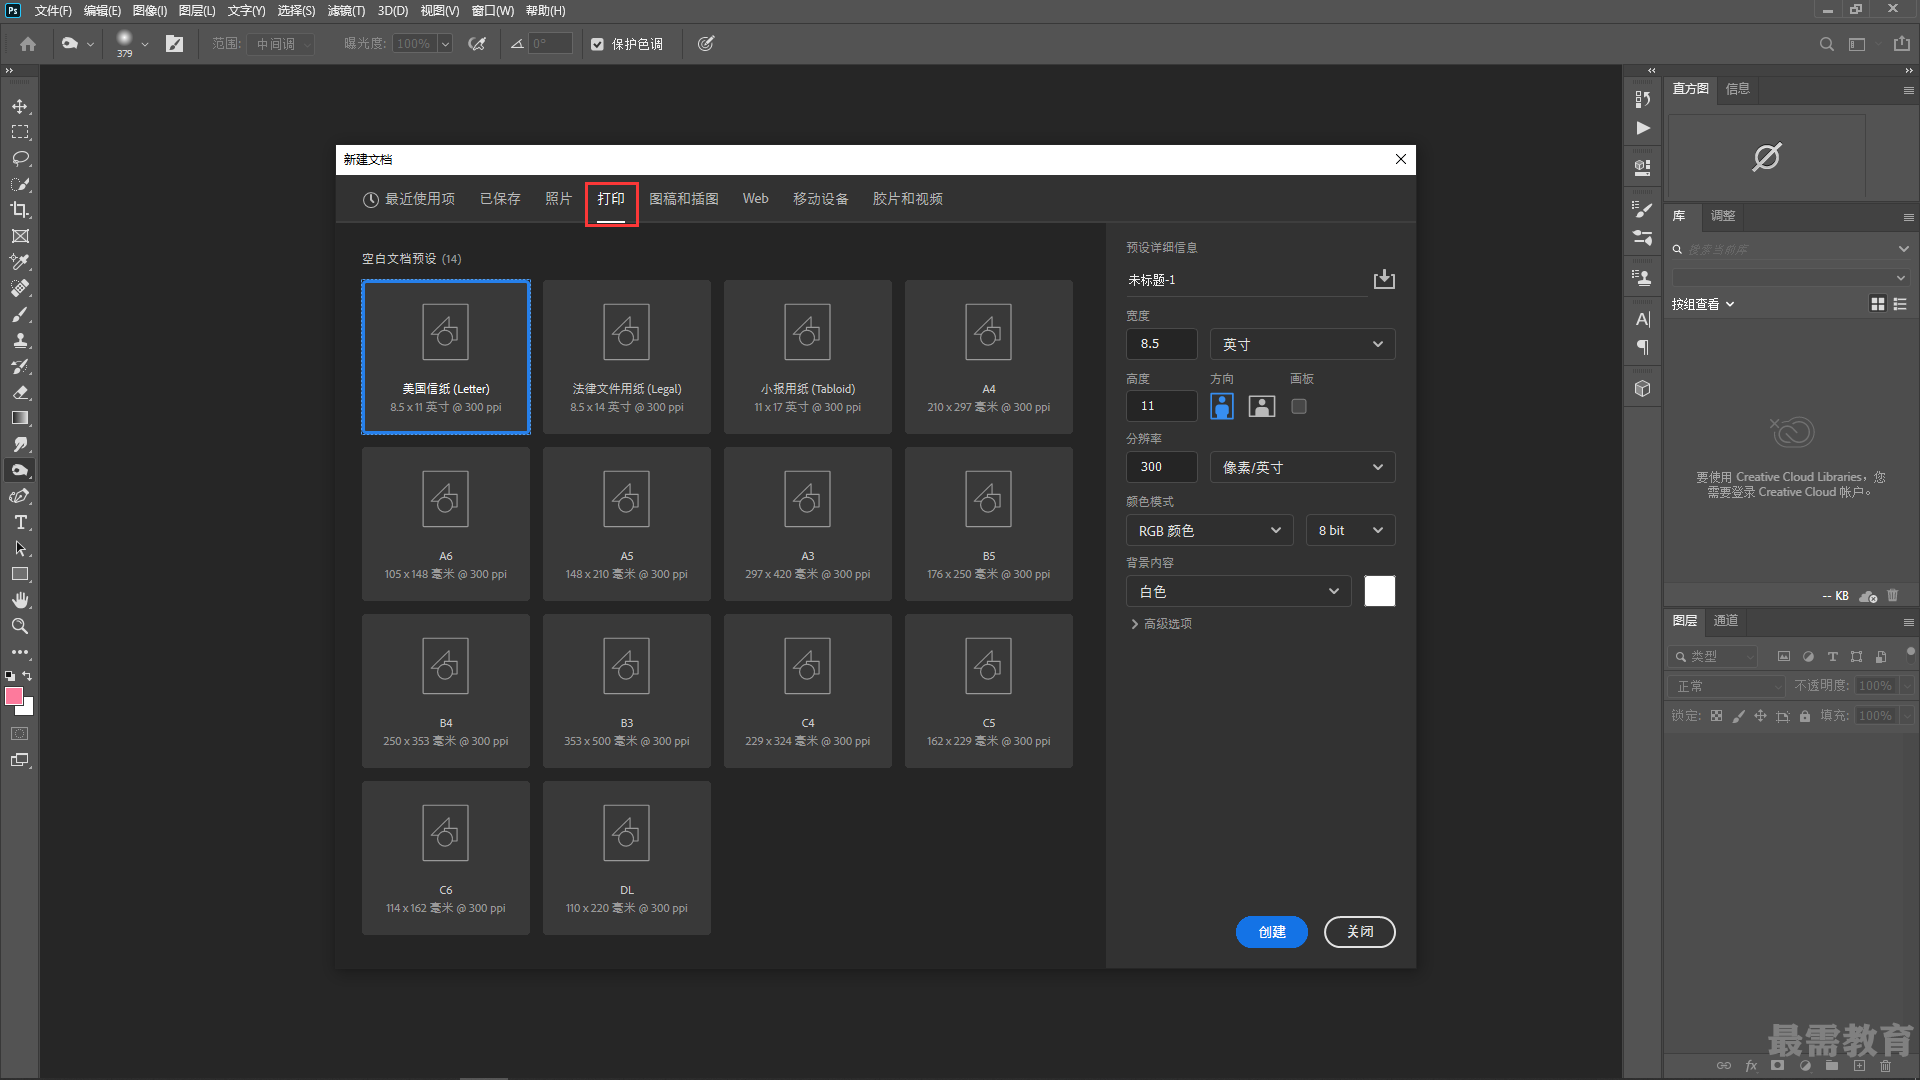Open the 最近使用项 tab
Screen dimensions: 1920x1080
[x=409, y=199]
